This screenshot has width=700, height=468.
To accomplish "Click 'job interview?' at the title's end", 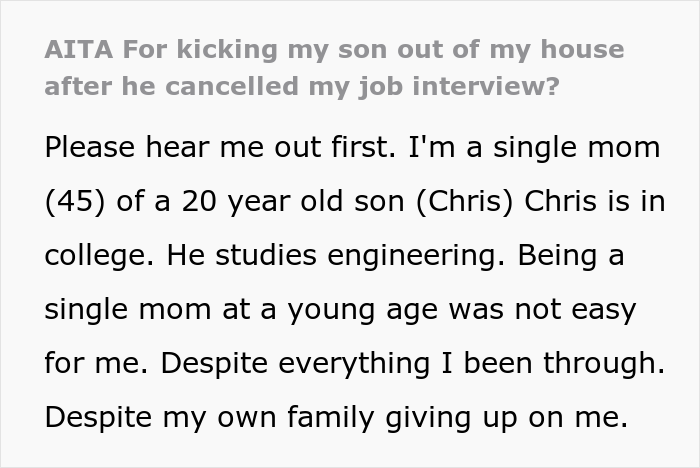I will click(x=457, y=87).
